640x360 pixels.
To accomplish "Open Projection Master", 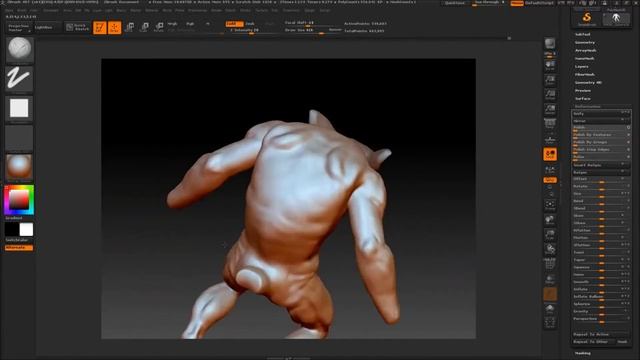I will [x=19, y=28].
